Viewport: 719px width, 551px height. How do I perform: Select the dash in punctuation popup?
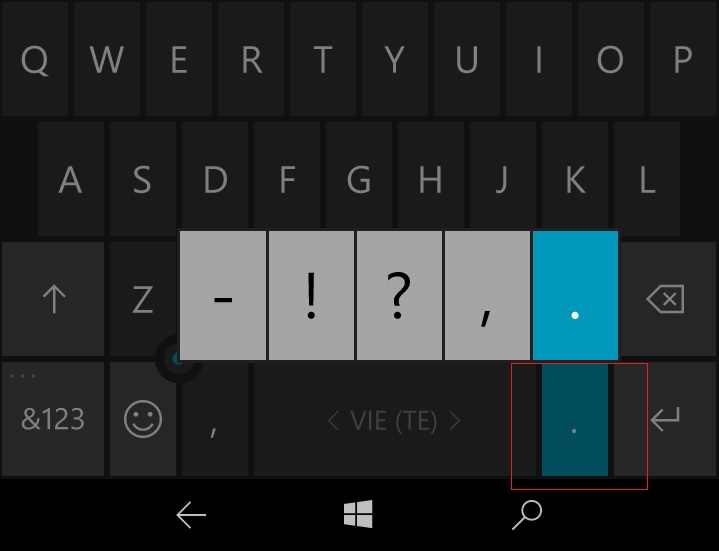pos(223,295)
